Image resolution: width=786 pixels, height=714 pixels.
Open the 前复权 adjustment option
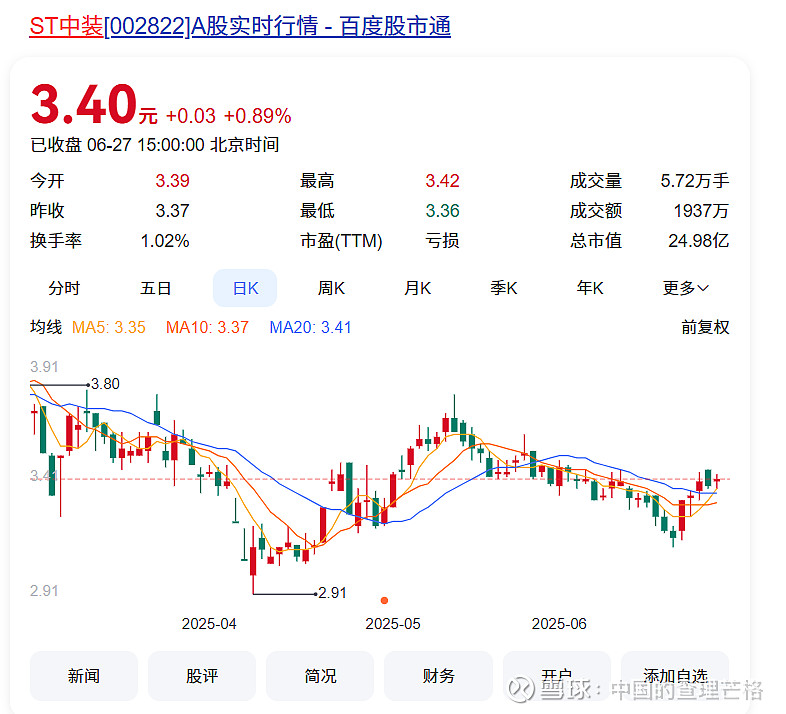click(705, 327)
